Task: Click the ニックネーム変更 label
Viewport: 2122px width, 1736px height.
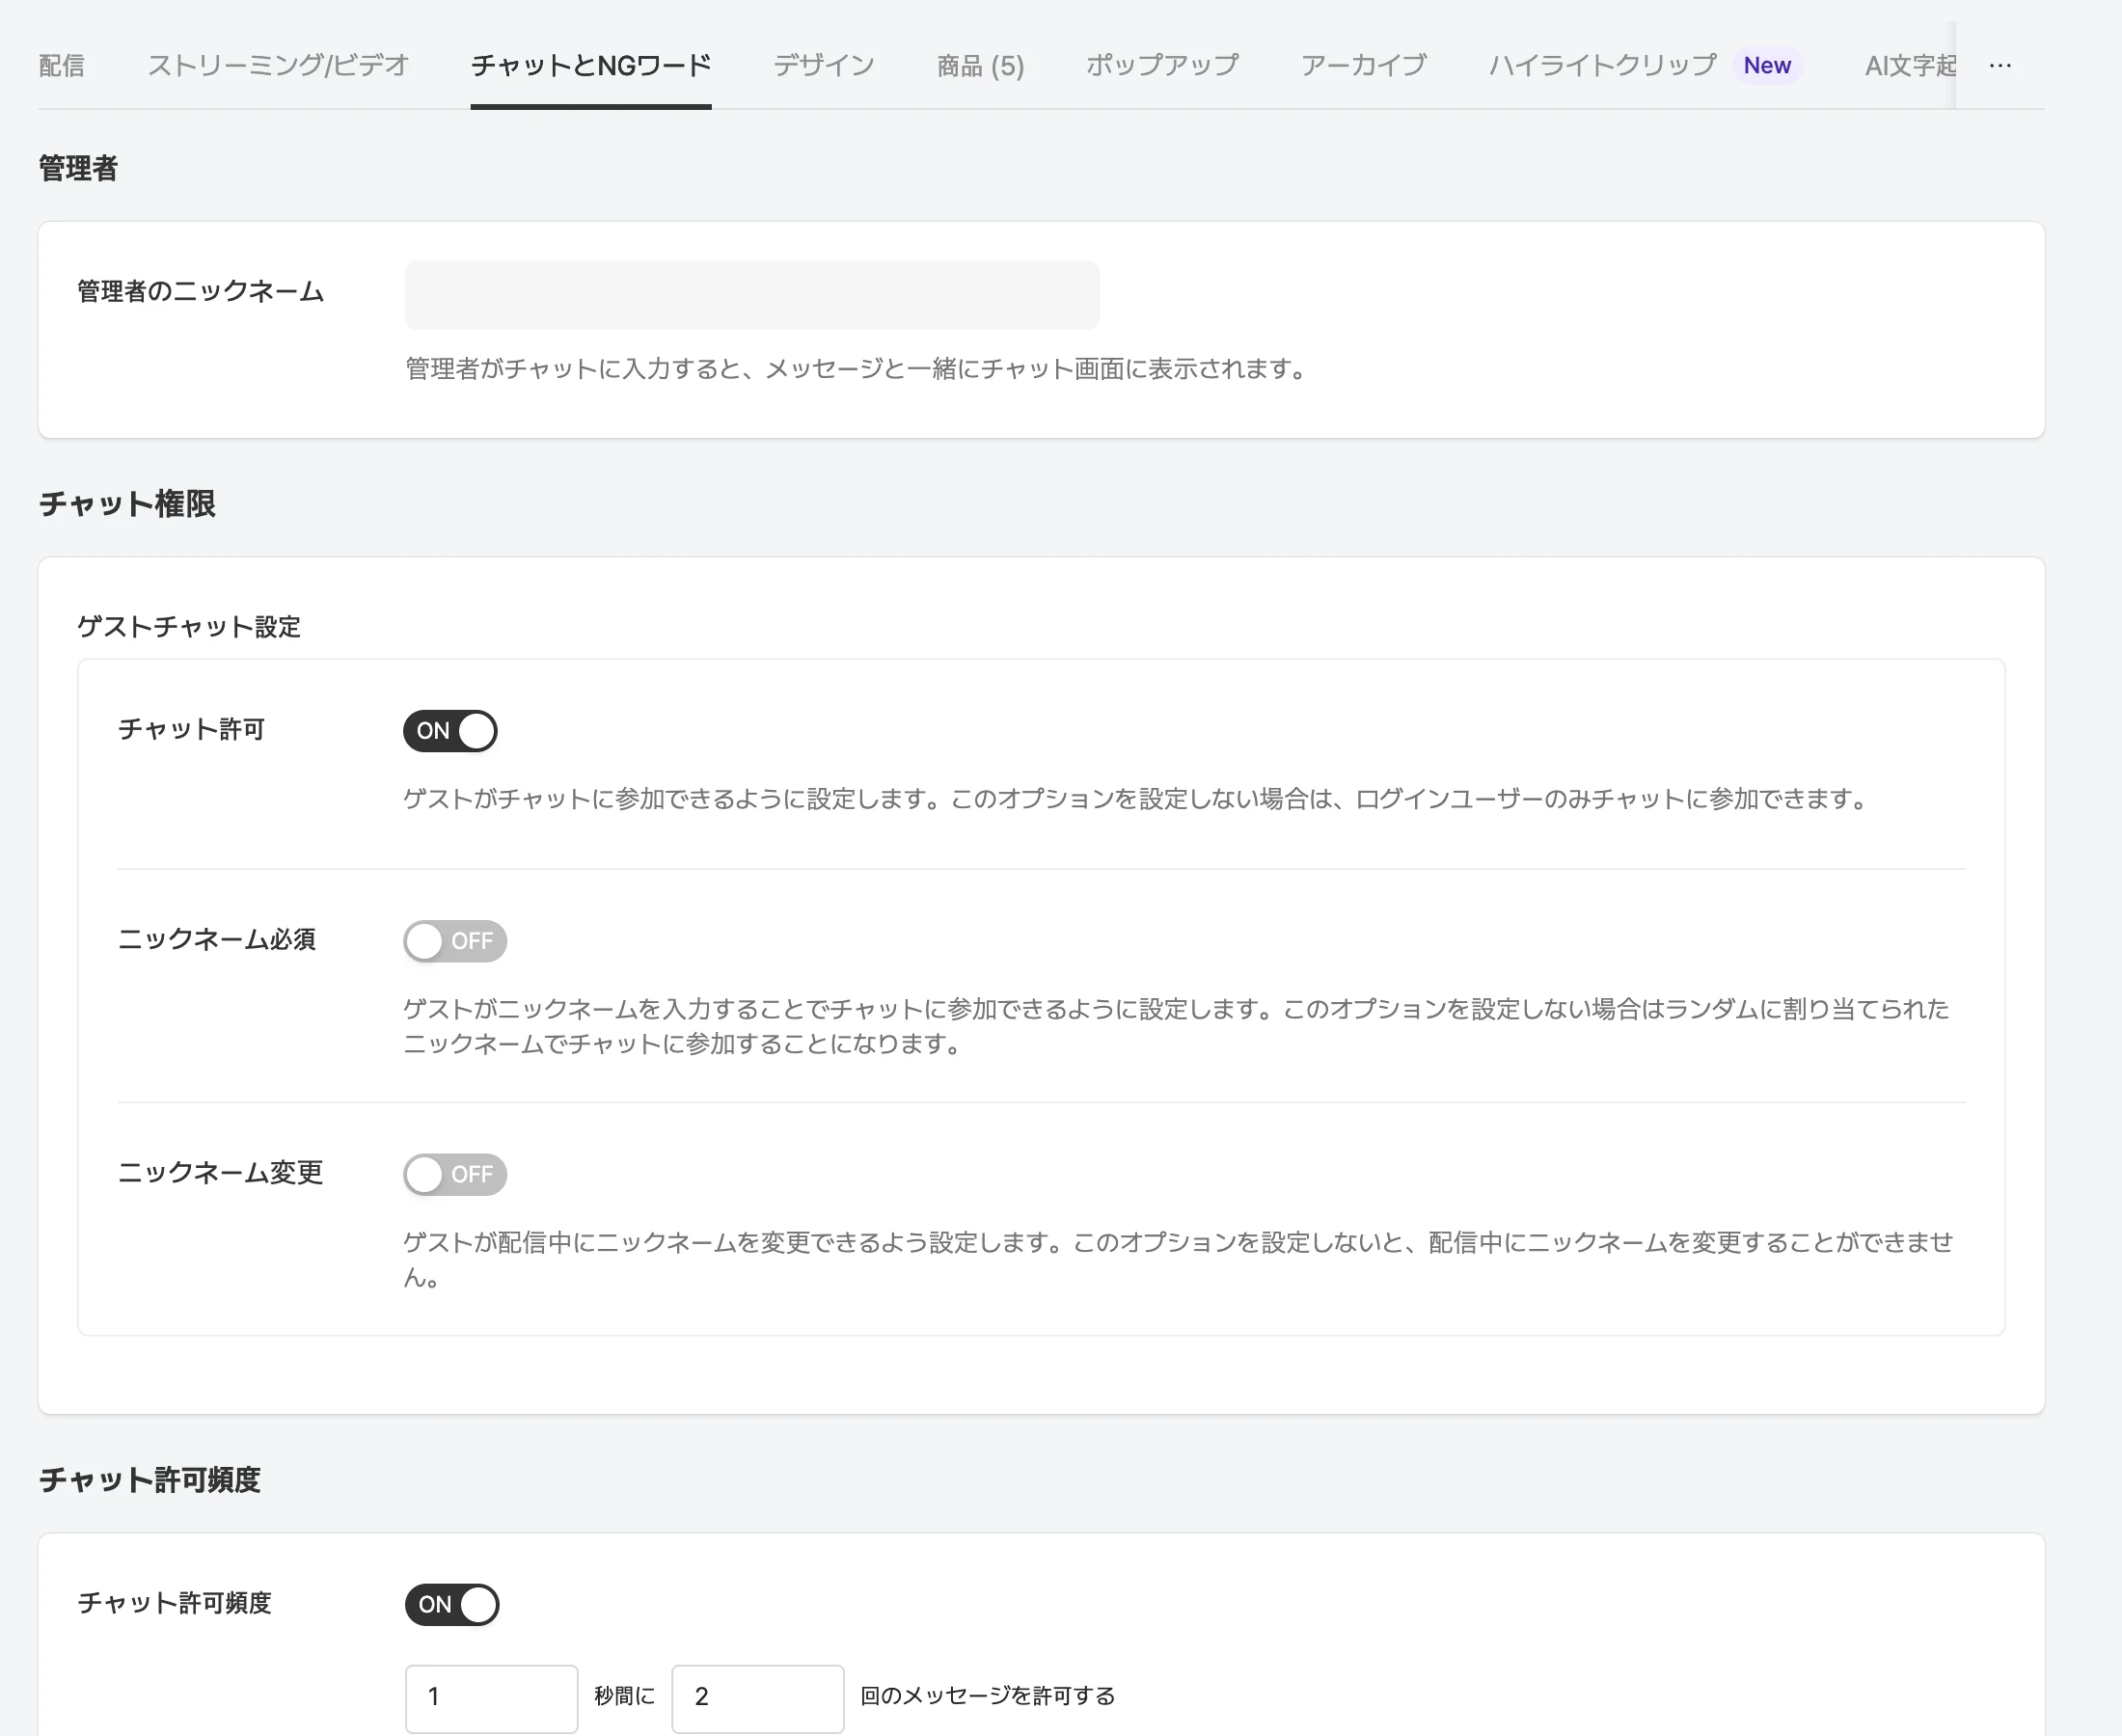Action: tap(221, 1172)
